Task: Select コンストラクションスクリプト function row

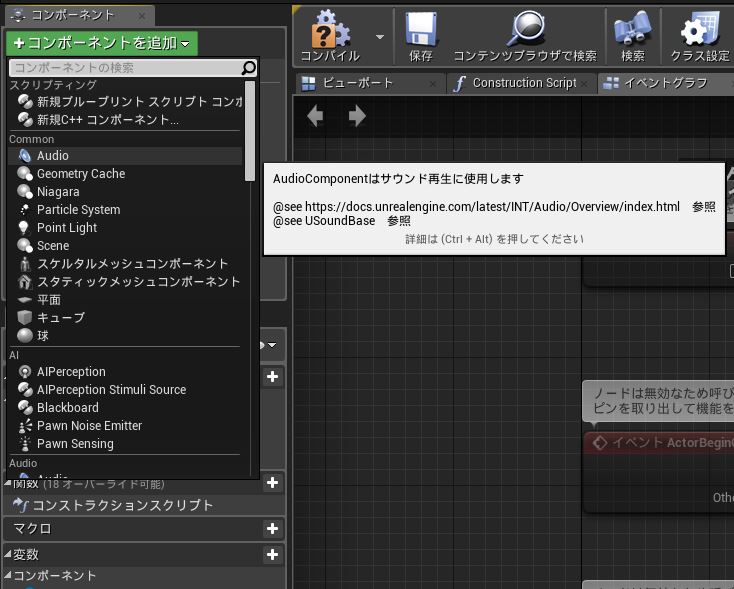Action: pos(143,505)
